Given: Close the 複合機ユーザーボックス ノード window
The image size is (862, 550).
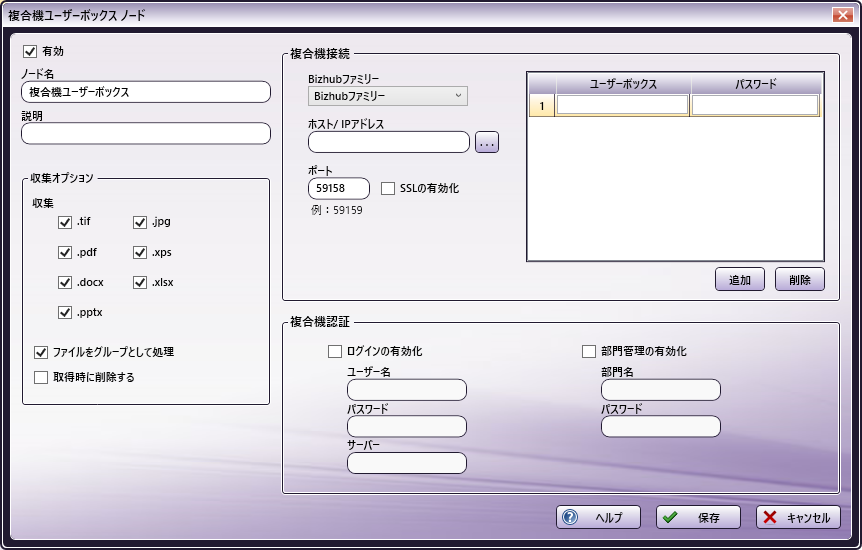Looking at the screenshot, I should (x=842, y=15).
